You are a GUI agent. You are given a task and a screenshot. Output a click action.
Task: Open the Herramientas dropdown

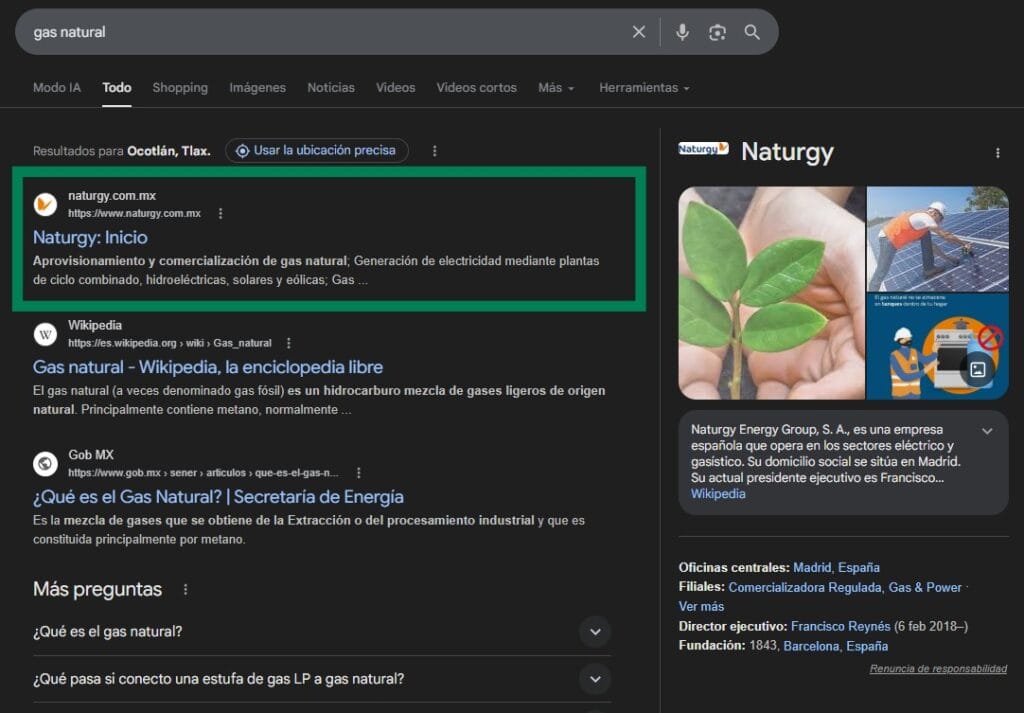click(x=644, y=88)
